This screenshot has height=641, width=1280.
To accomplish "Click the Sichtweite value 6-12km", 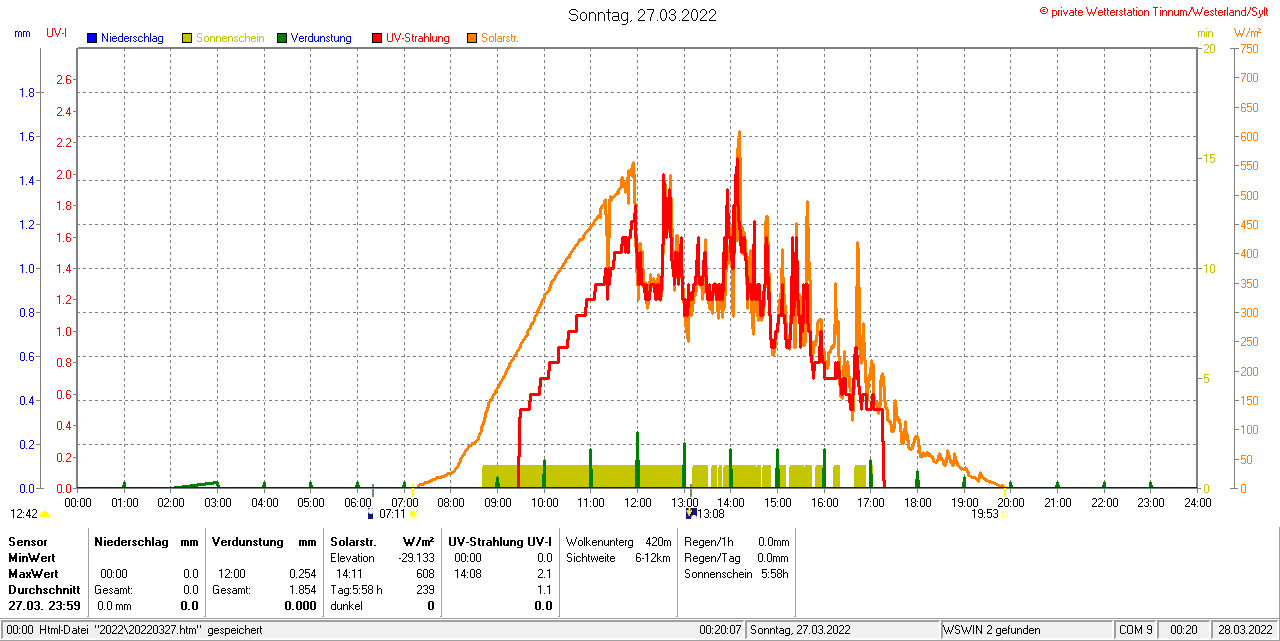I will coord(653,557).
